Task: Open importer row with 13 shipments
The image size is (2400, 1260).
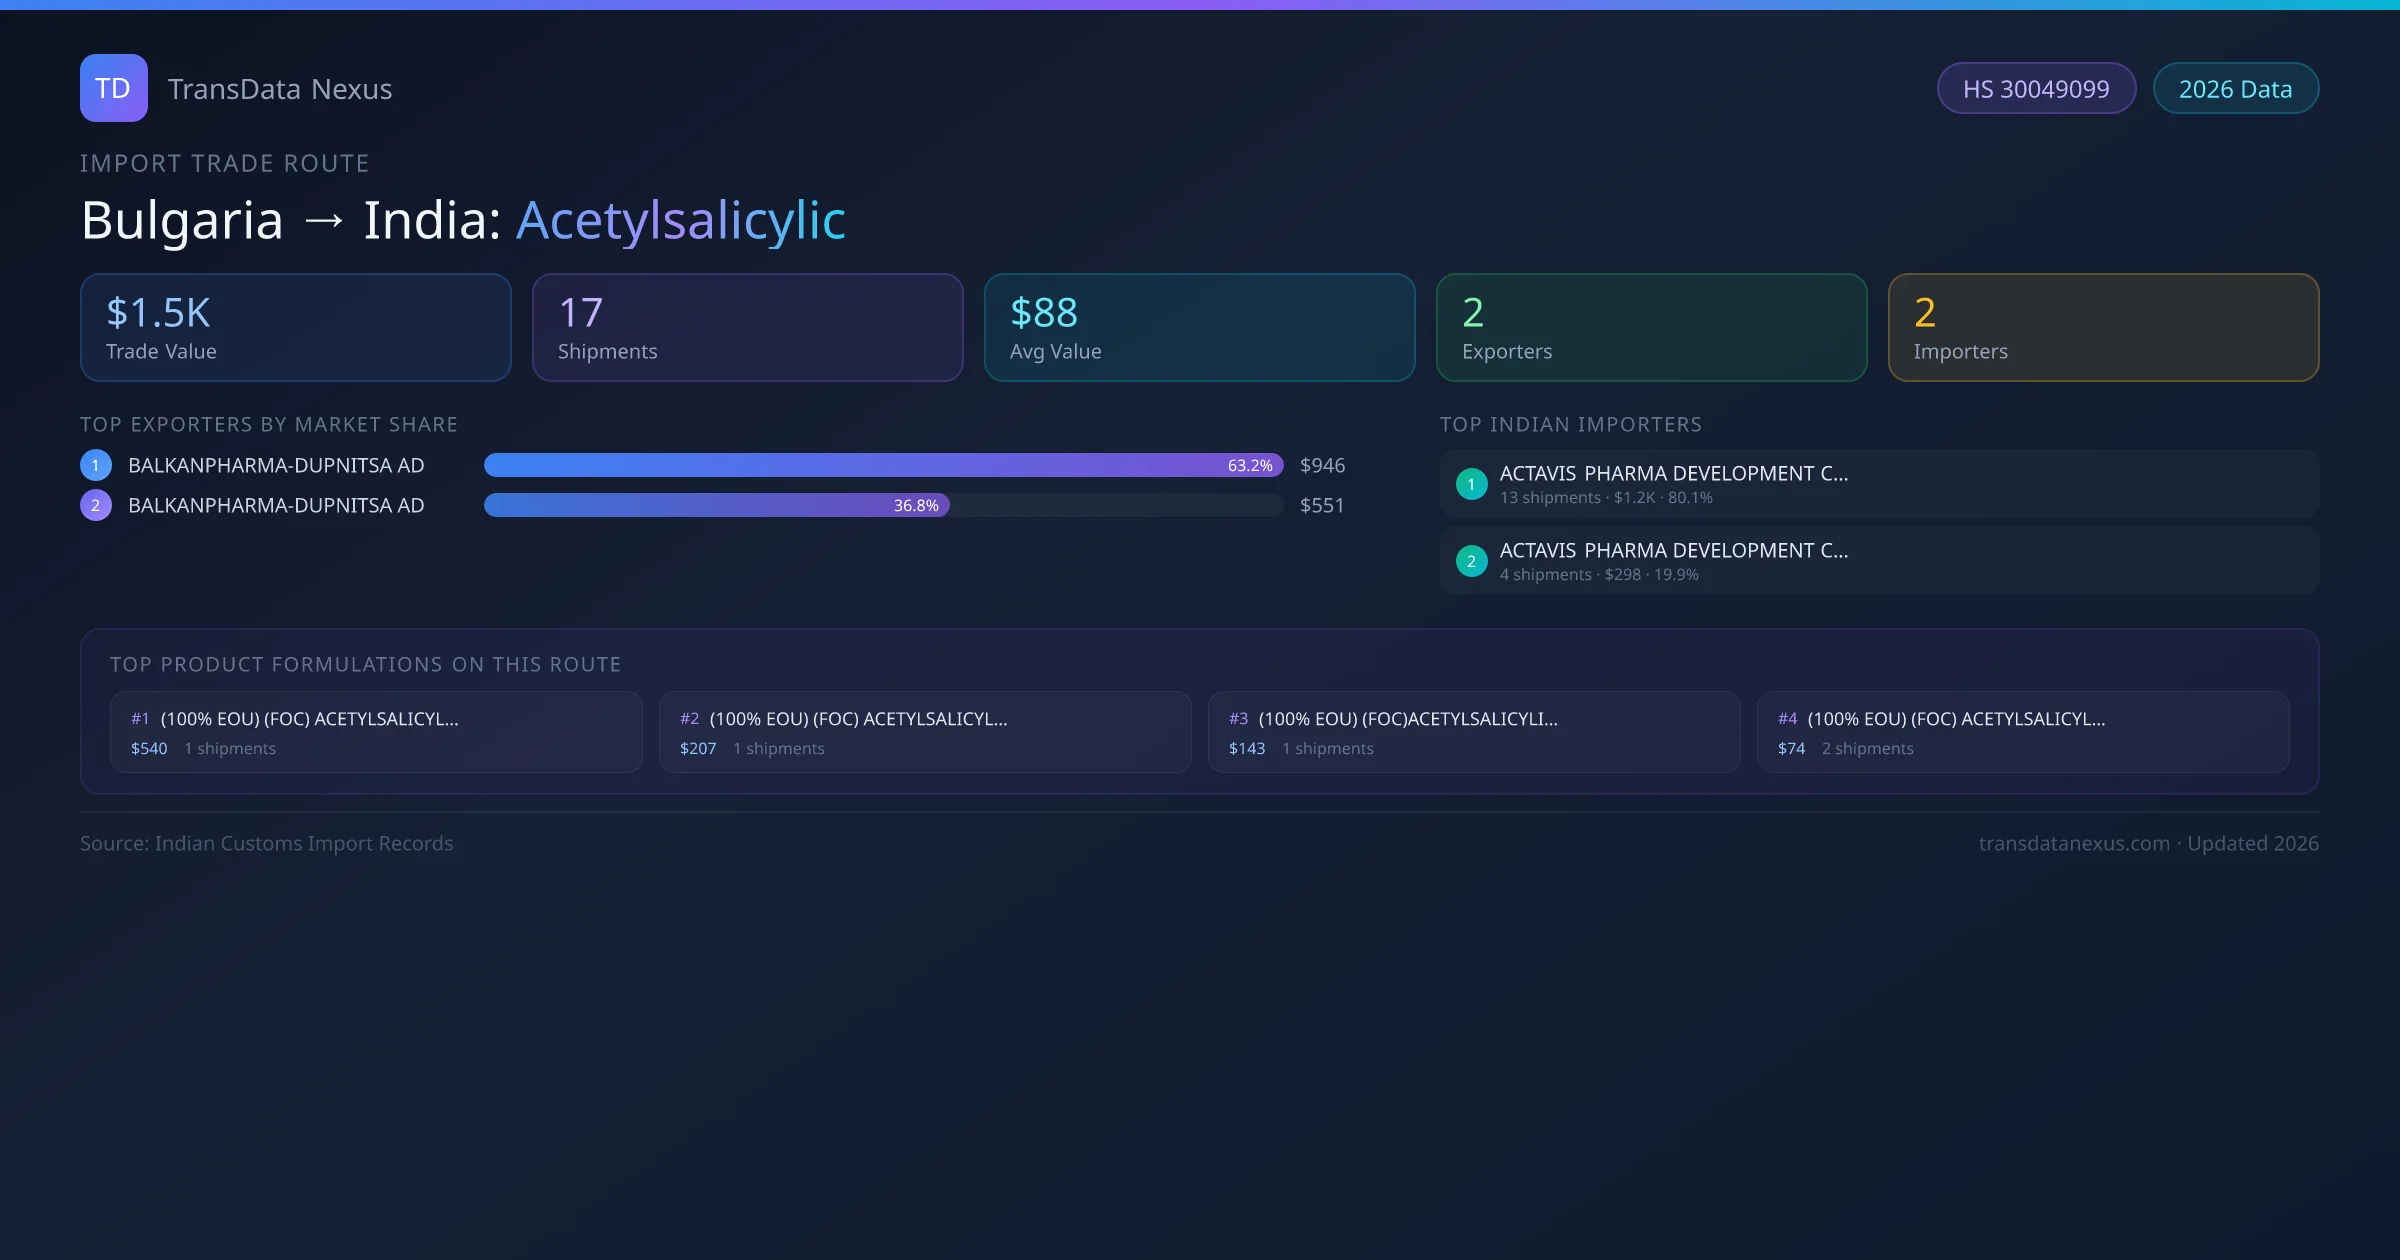Action: [1879, 484]
